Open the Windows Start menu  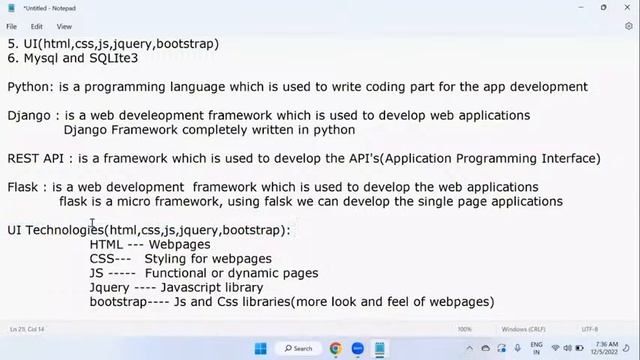260,349
